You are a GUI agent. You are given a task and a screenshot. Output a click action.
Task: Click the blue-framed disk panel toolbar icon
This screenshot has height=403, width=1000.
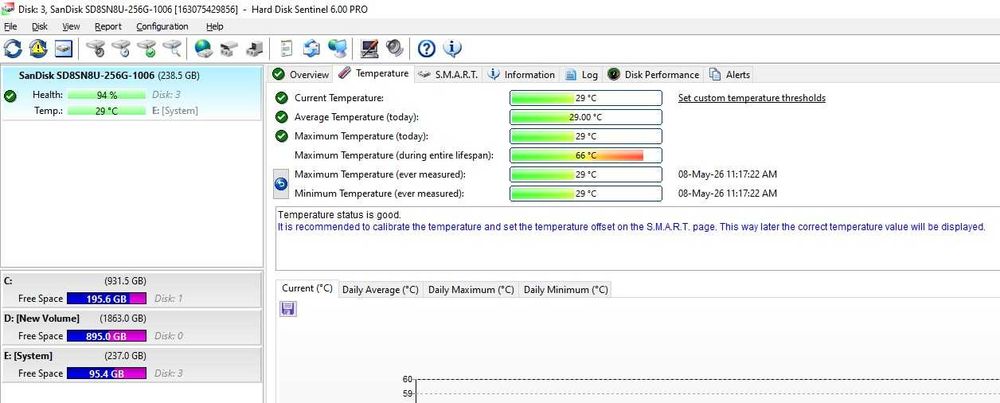click(x=63, y=48)
